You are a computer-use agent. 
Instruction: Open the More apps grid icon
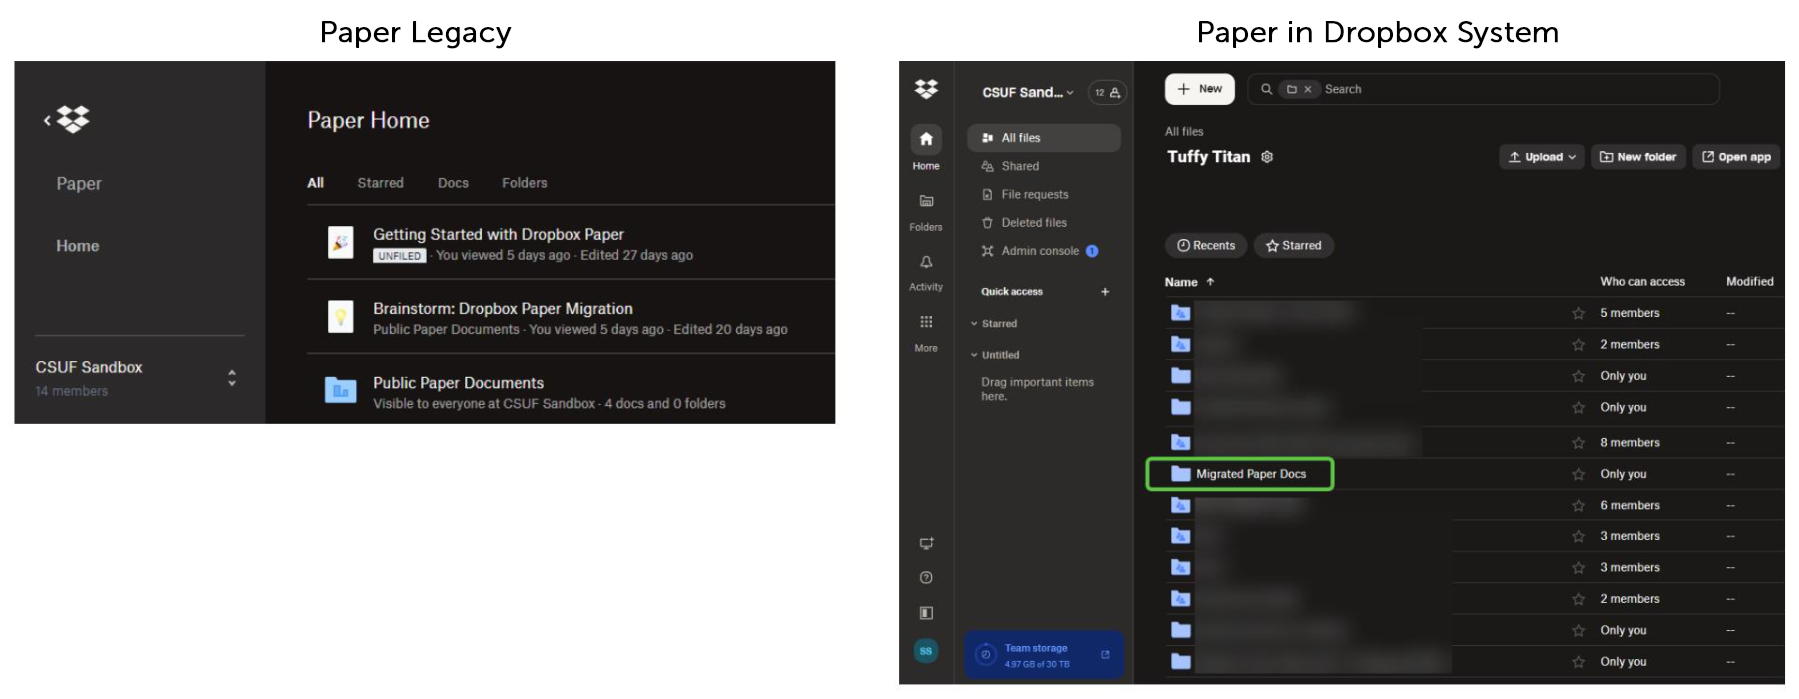click(x=925, y=322)
